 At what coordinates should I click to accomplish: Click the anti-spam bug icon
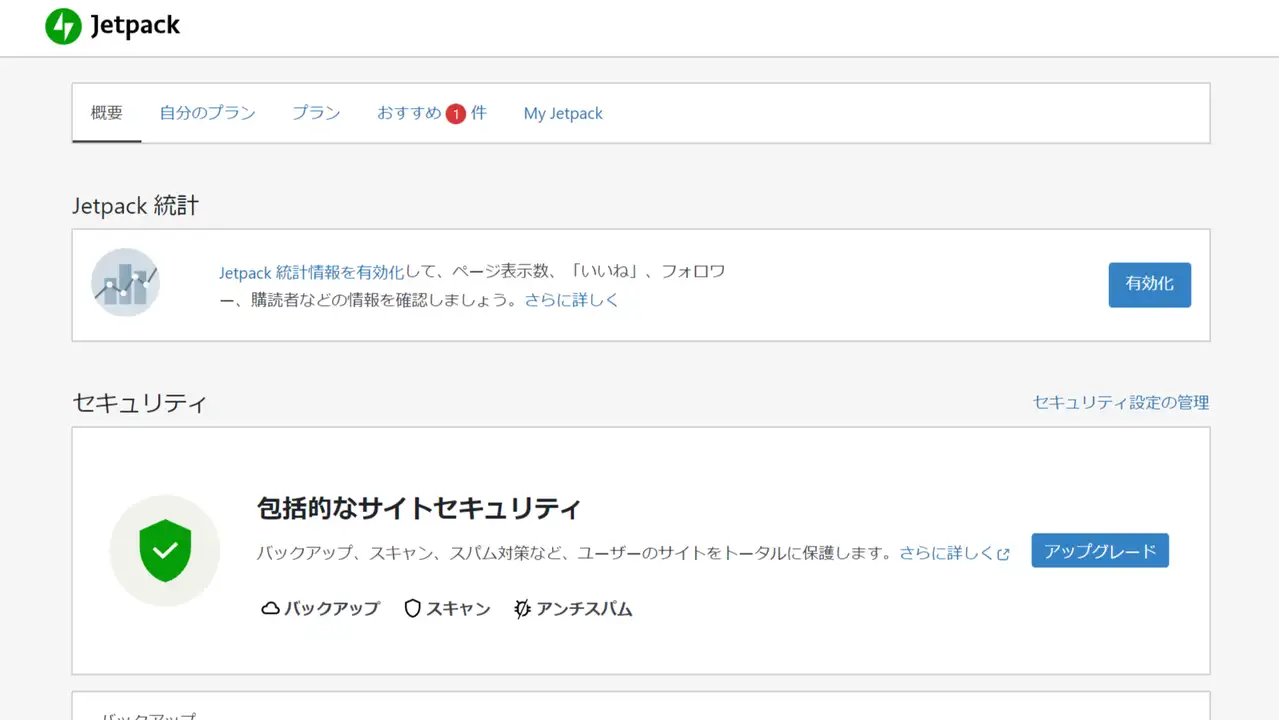[522, 608]
